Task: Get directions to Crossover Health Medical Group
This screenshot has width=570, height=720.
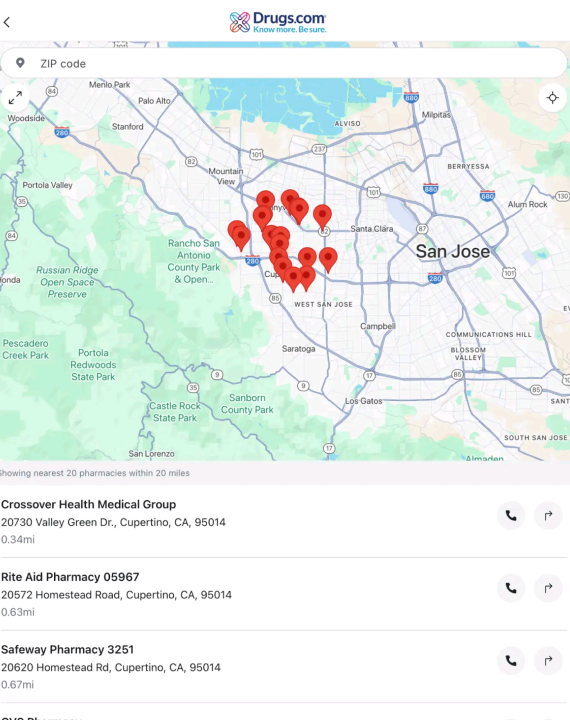Action: pos(548,516)
